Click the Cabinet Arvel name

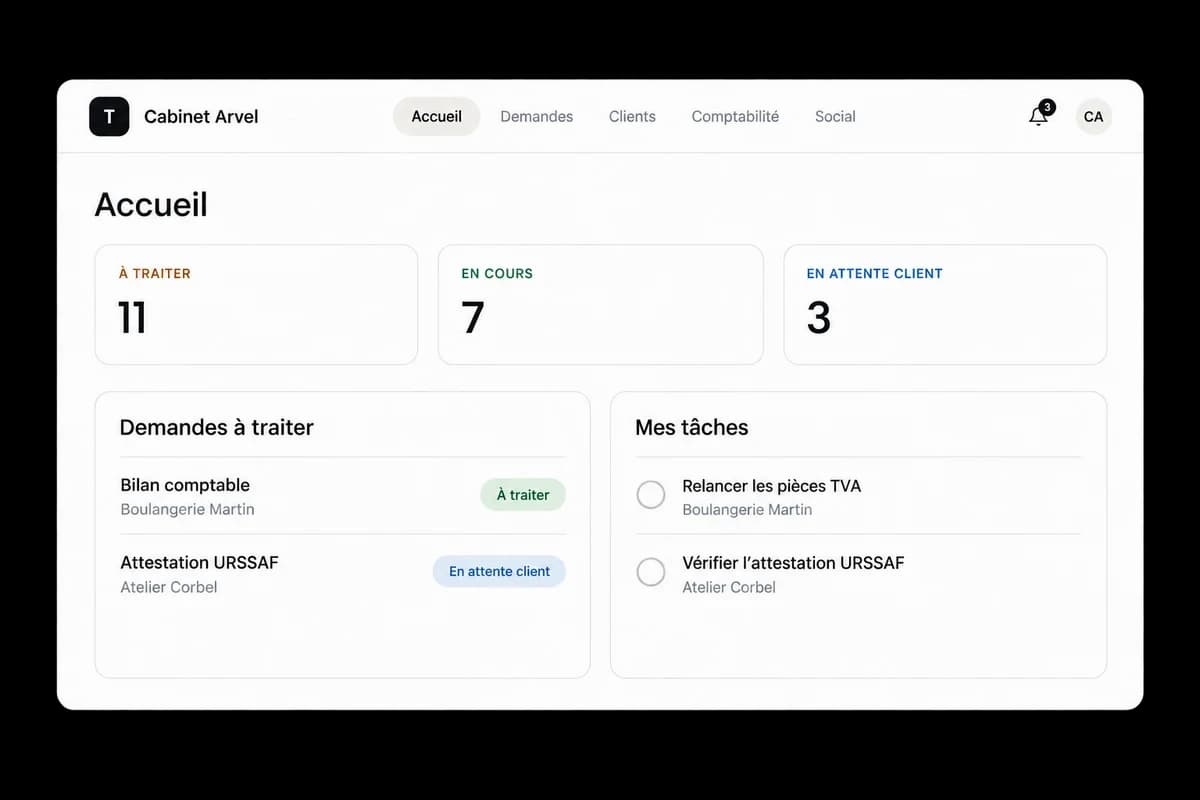pyautogui.click(x=201, y=116)
